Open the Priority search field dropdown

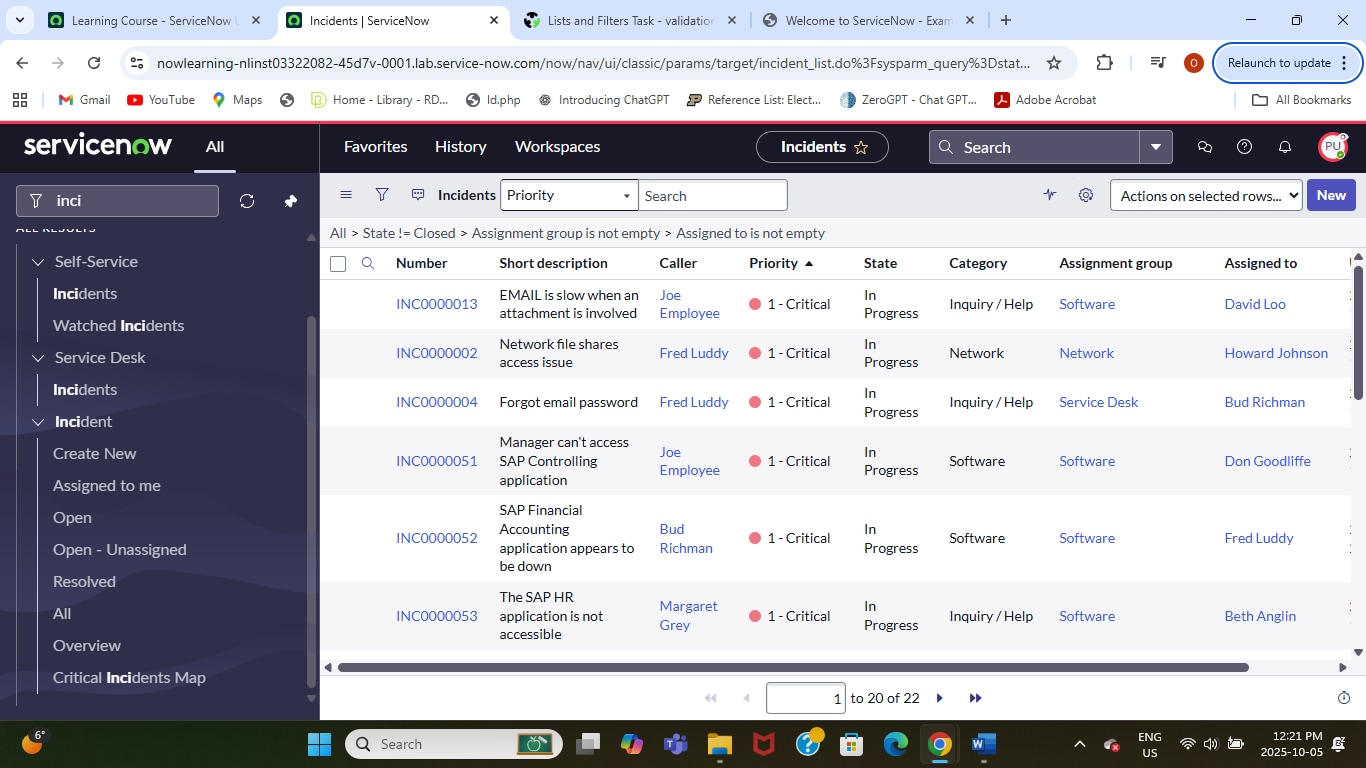[x=569, y=195]
